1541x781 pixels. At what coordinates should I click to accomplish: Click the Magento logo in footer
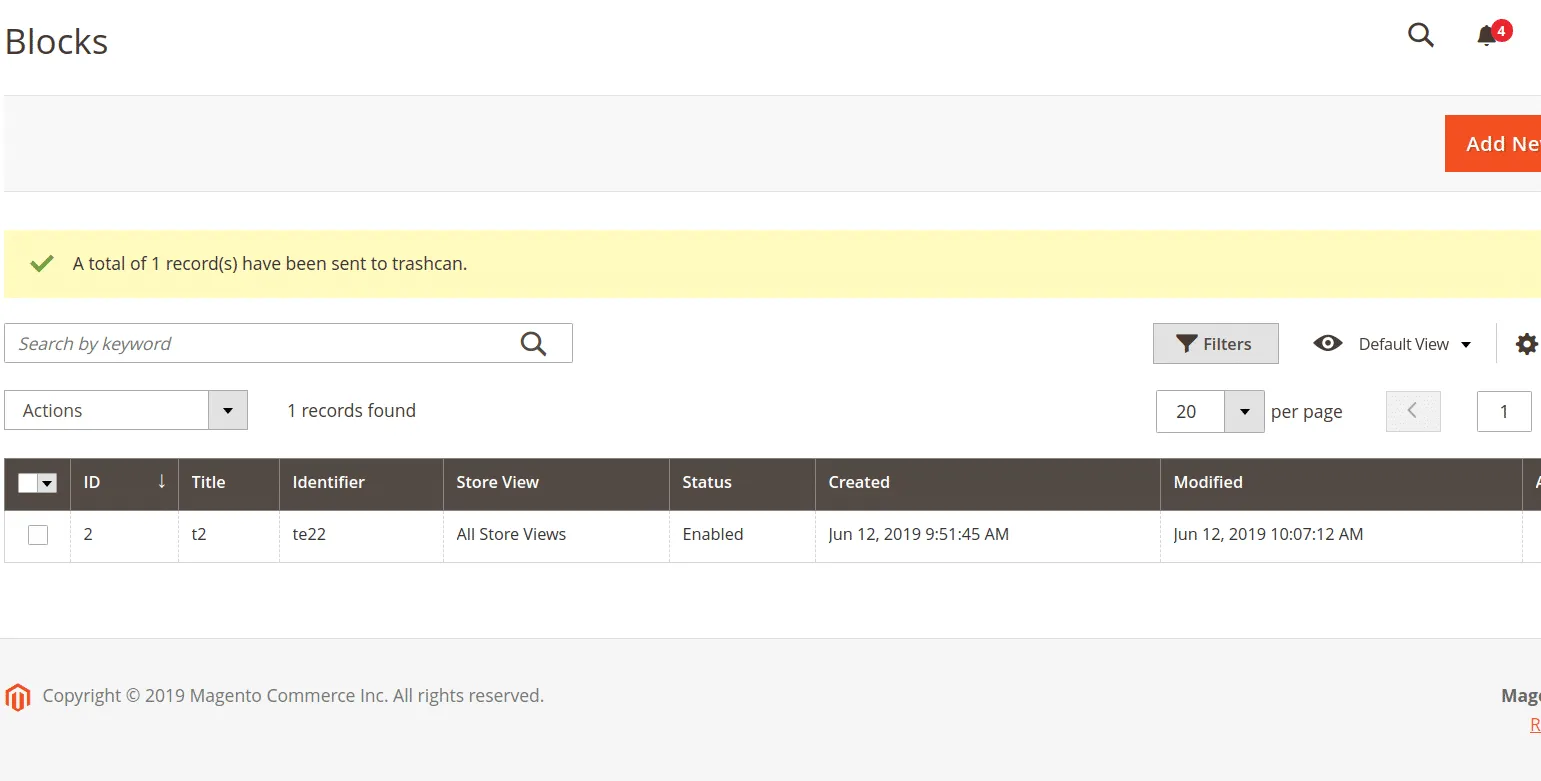tap(18, 697)
